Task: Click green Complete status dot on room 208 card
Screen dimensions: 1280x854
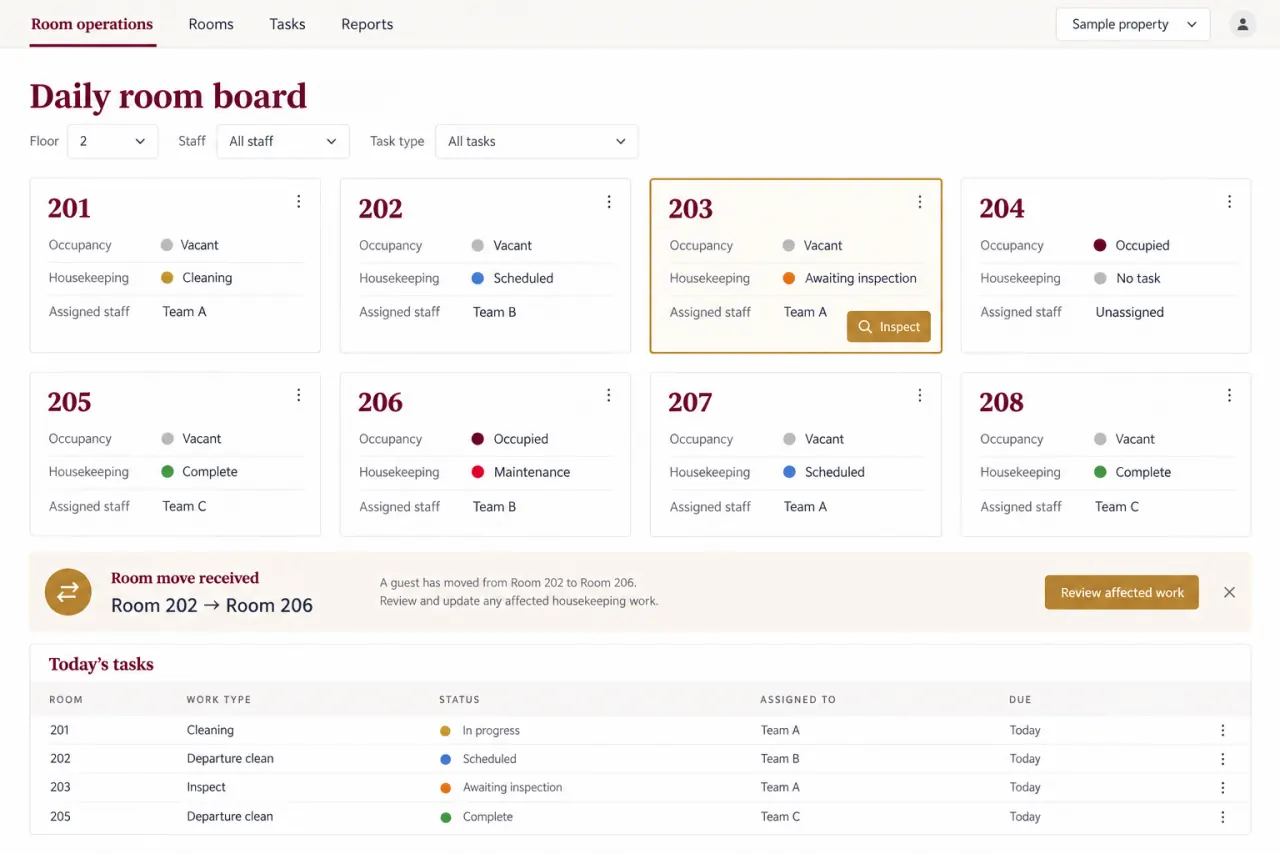Action: pos(1100,472)
